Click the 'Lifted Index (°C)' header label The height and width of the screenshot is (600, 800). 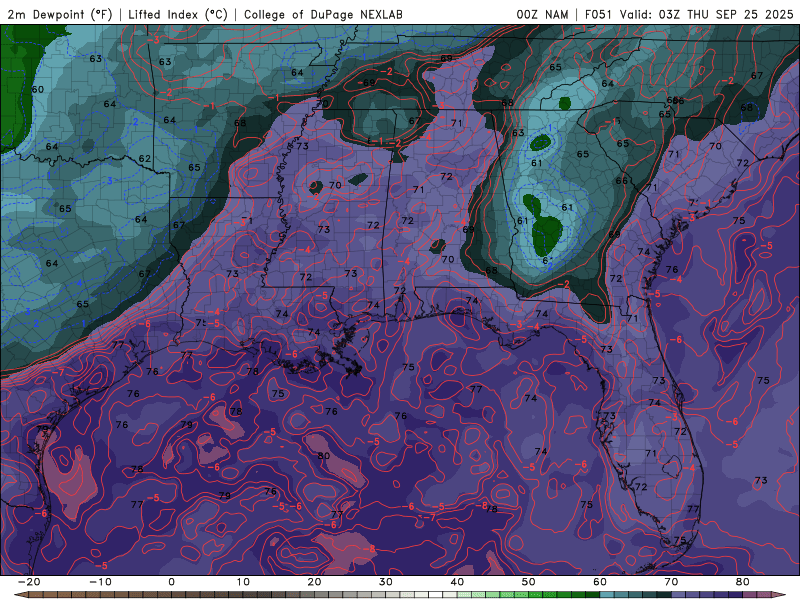tap(178, 14)
